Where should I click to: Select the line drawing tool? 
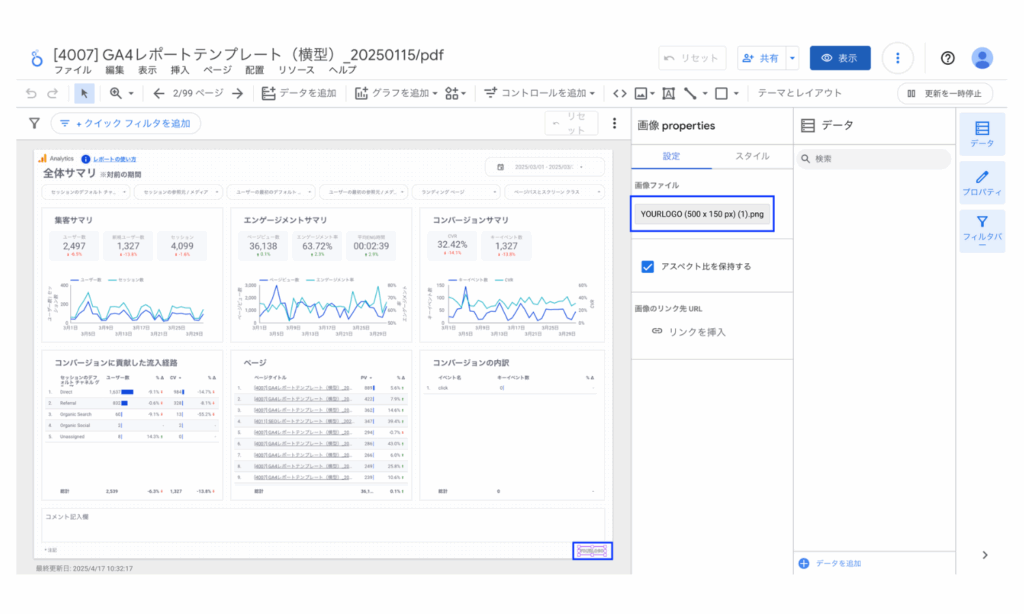pyautogui.click(x=690, y=93)
